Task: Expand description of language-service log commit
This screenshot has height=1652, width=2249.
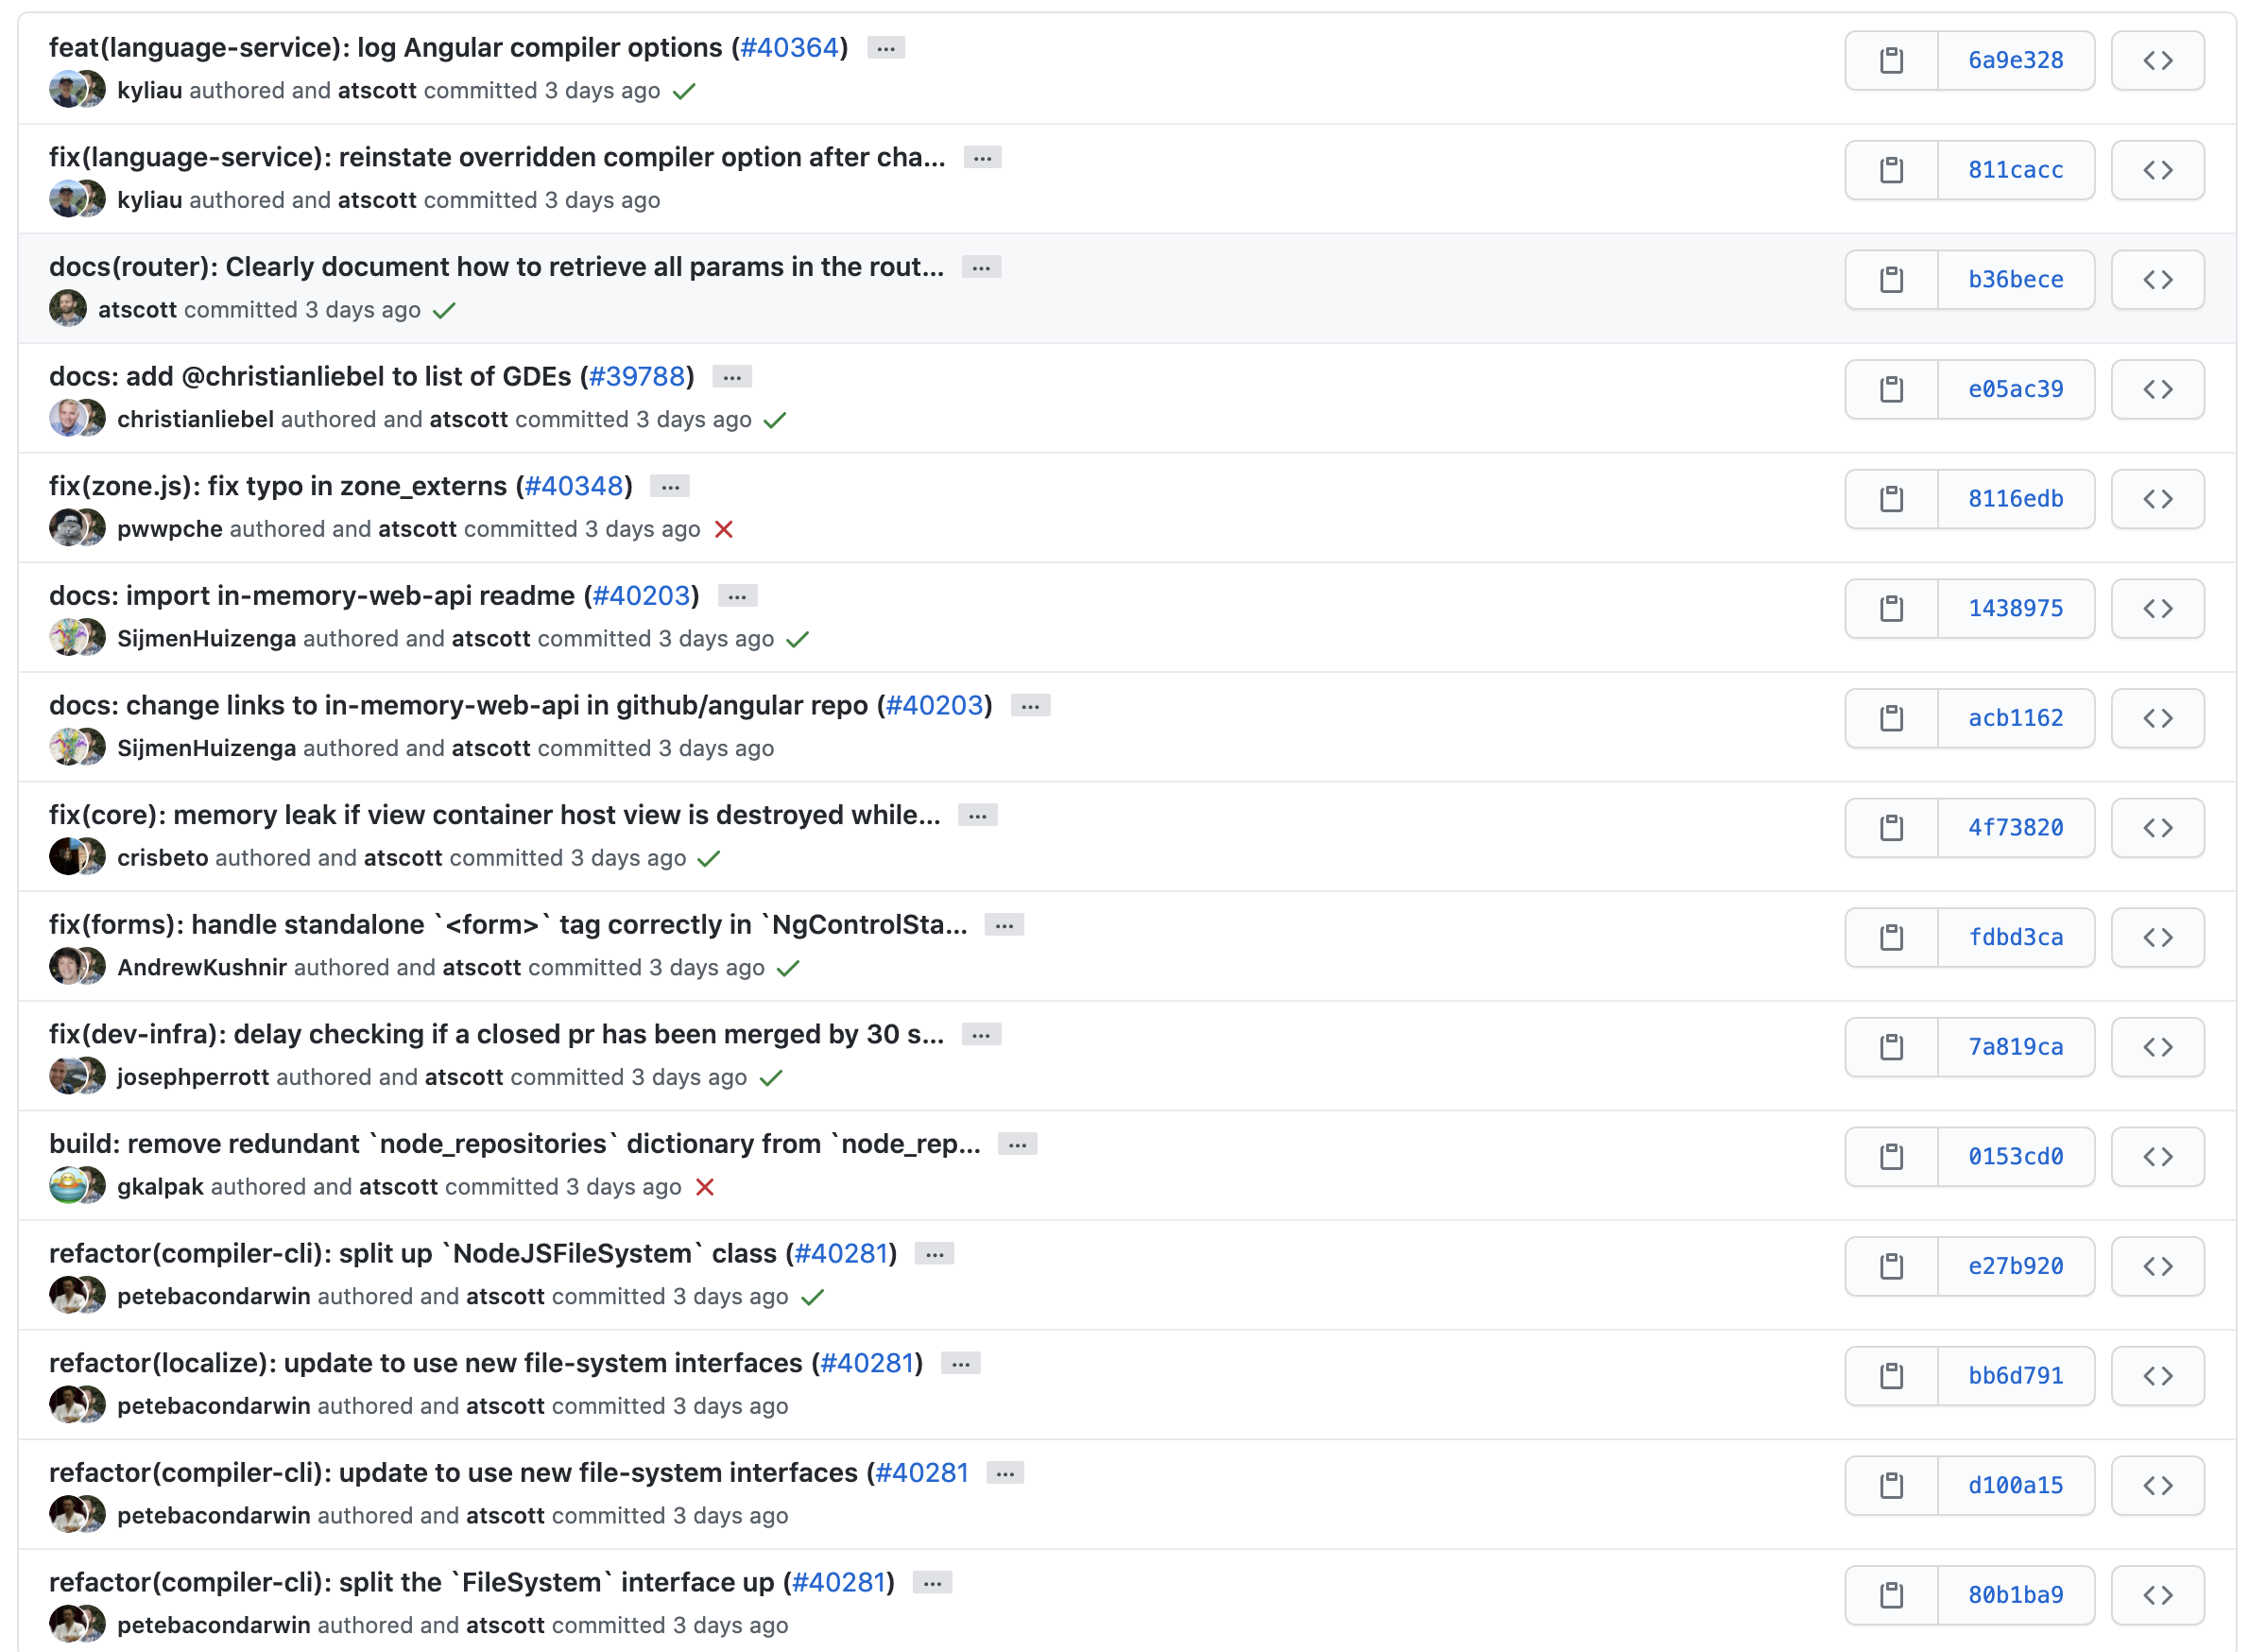Action: click(885, 48)
